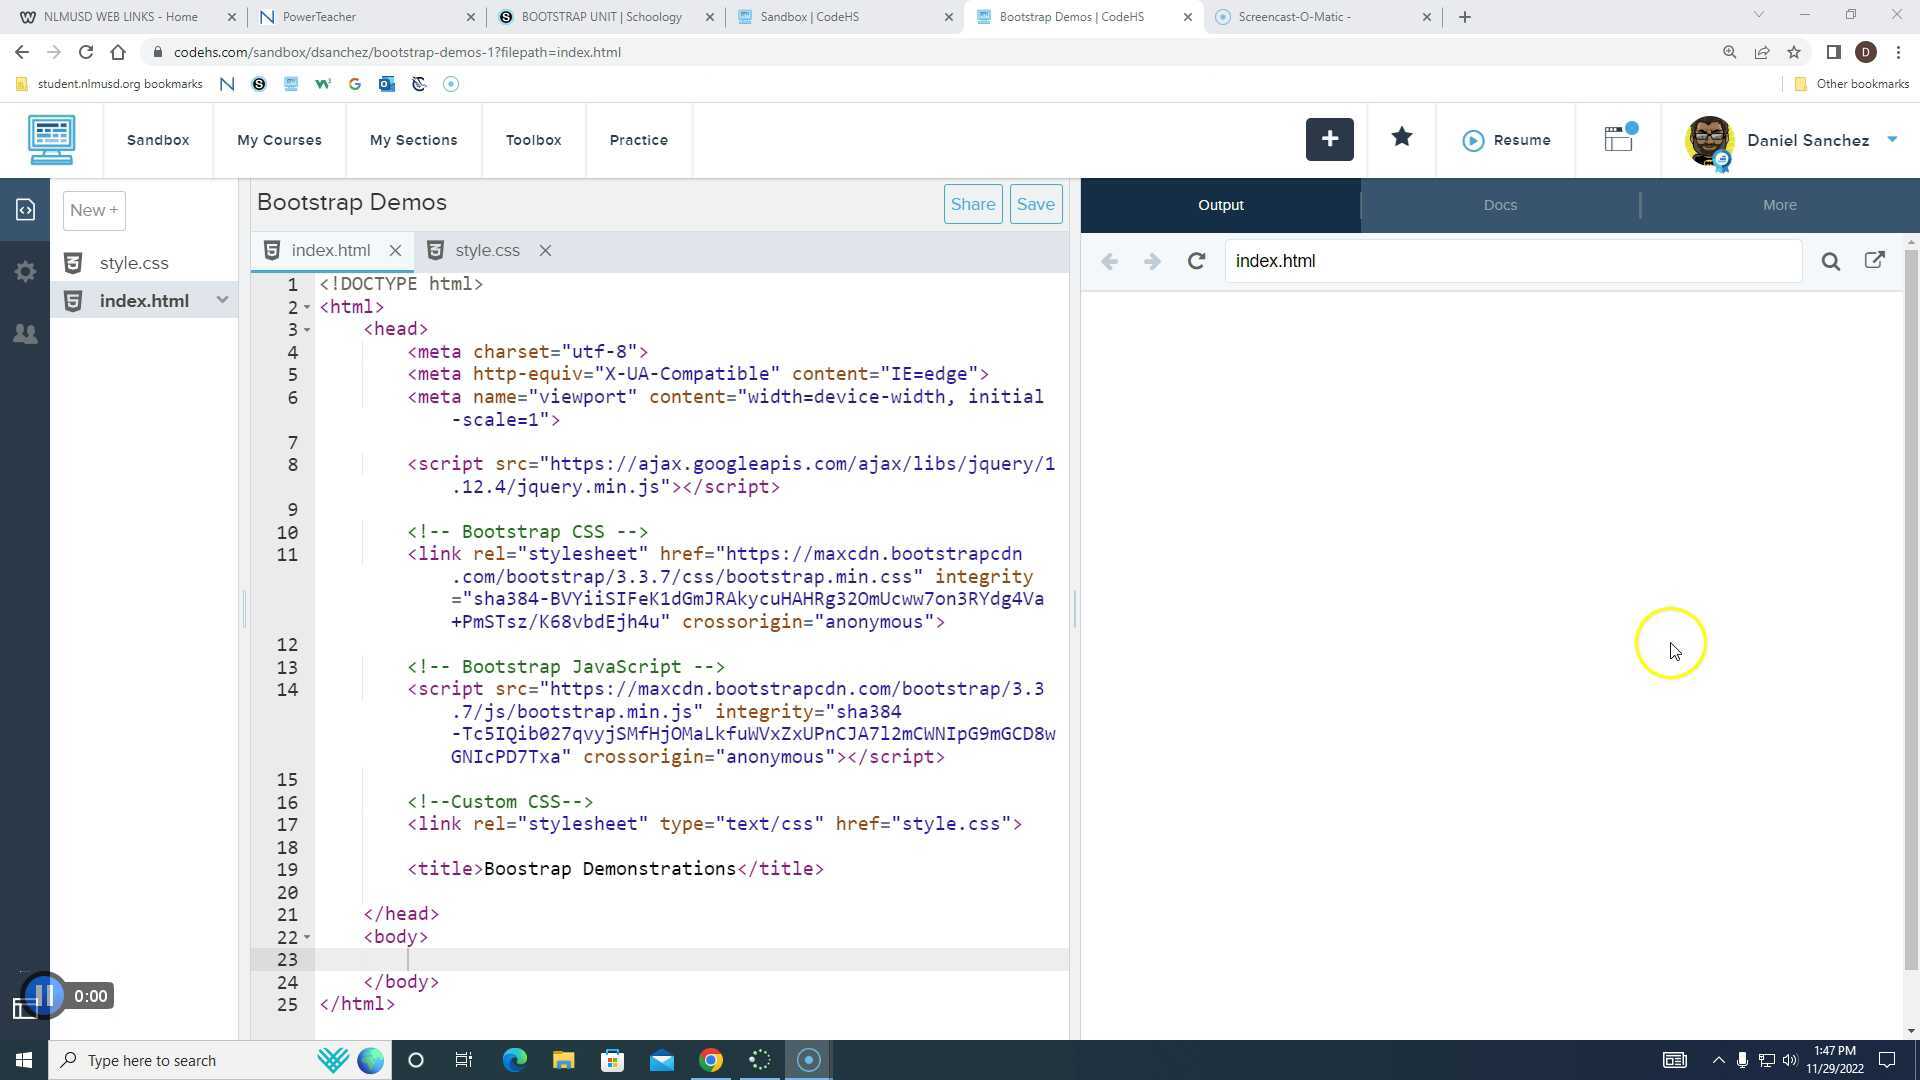Expand the index.html file options chevron
Viewport: 1920px width, 1080px height.
click(222, 300)
